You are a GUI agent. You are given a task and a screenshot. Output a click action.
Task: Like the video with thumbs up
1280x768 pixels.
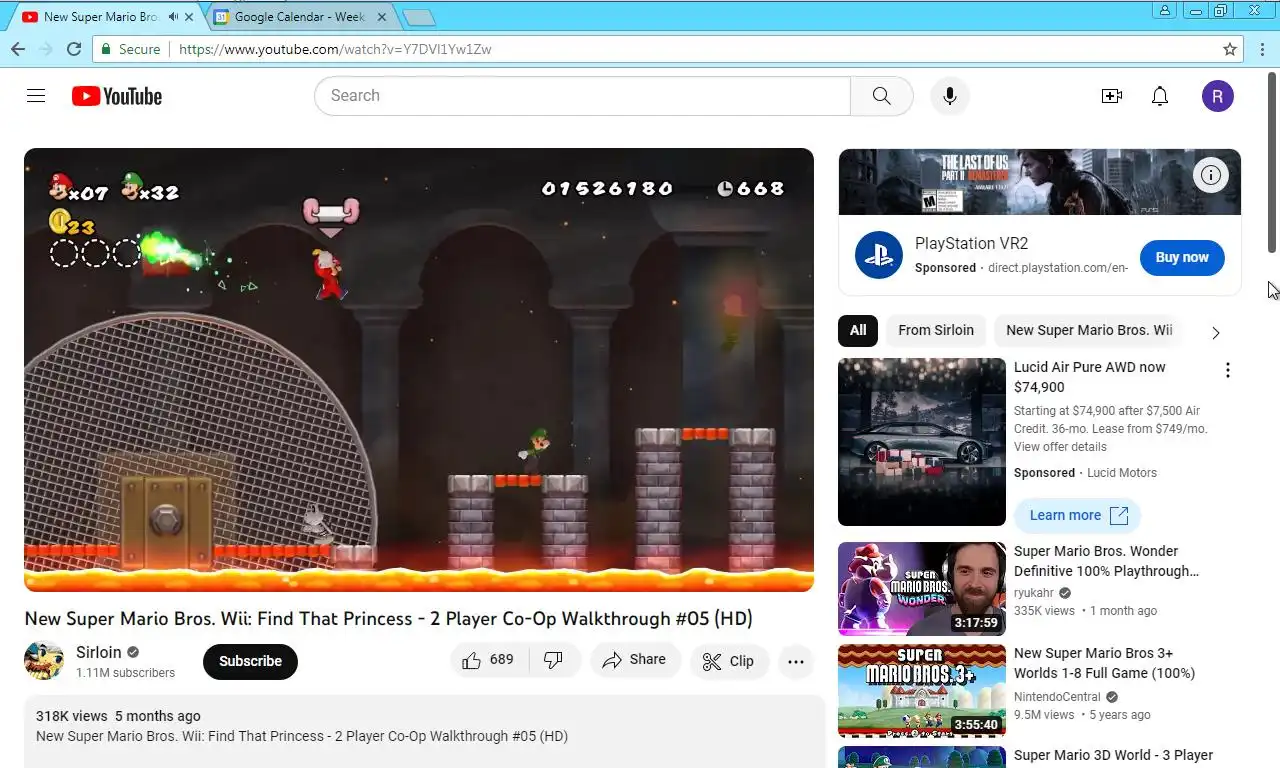pyautogui.click(x=488, y=660)
